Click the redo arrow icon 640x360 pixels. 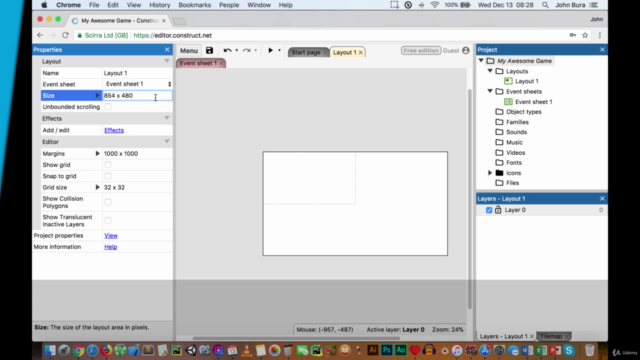[x=247, y=51]
